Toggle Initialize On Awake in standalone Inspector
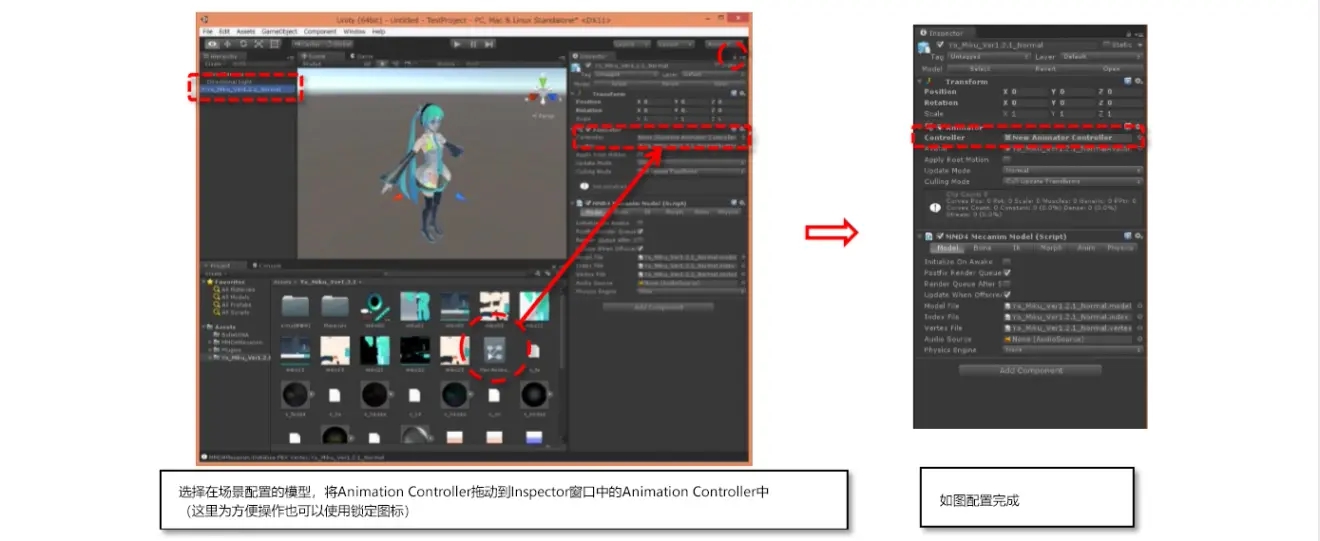 point(1006,261)
